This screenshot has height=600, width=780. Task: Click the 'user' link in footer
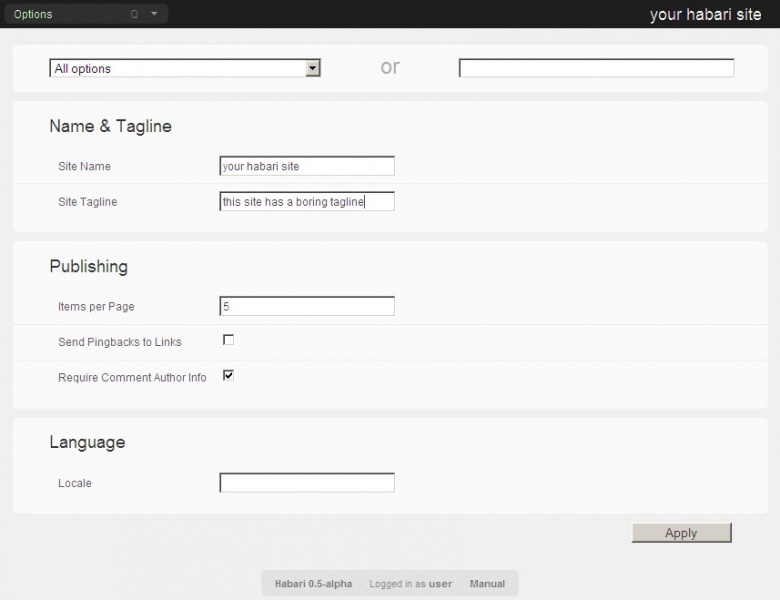pyautogui.click(x=441, y=584)
